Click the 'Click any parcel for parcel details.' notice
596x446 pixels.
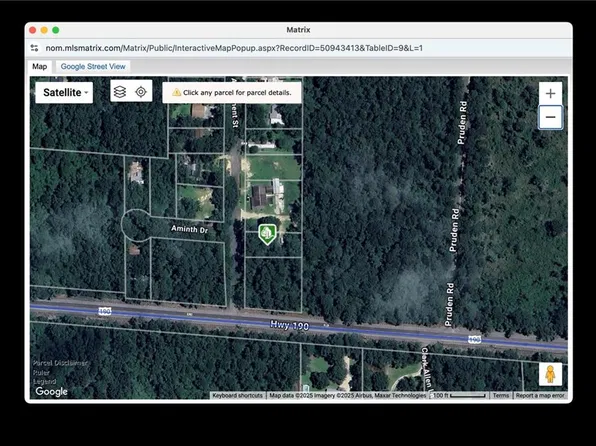232,92
